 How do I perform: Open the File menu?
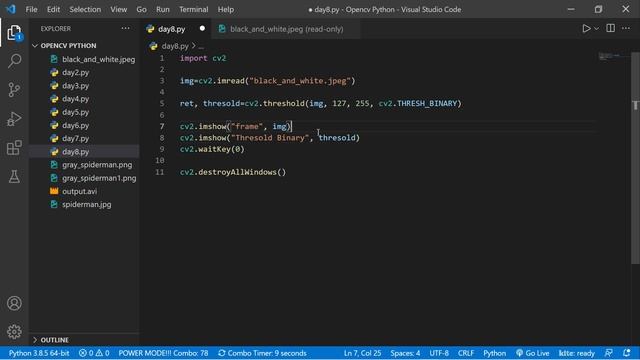pos(31,9)
